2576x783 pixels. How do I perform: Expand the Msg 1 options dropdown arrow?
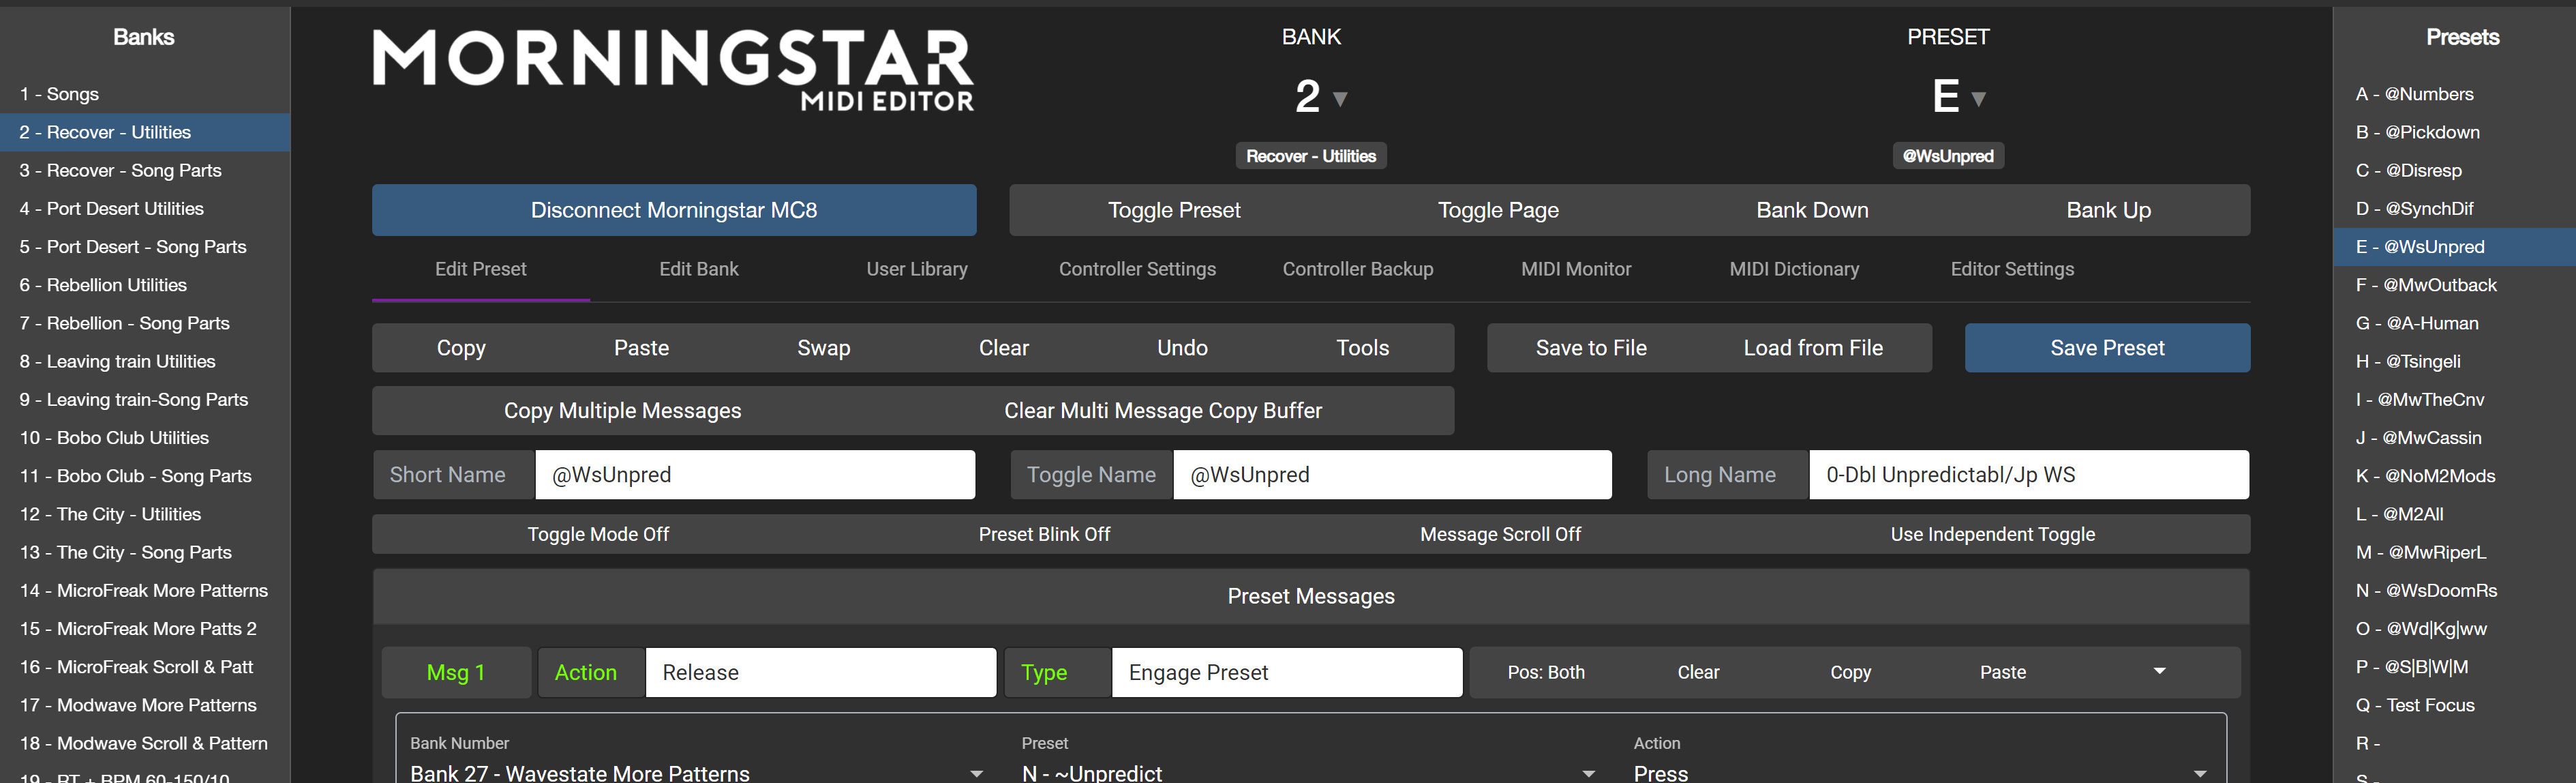pos(2159,672)
